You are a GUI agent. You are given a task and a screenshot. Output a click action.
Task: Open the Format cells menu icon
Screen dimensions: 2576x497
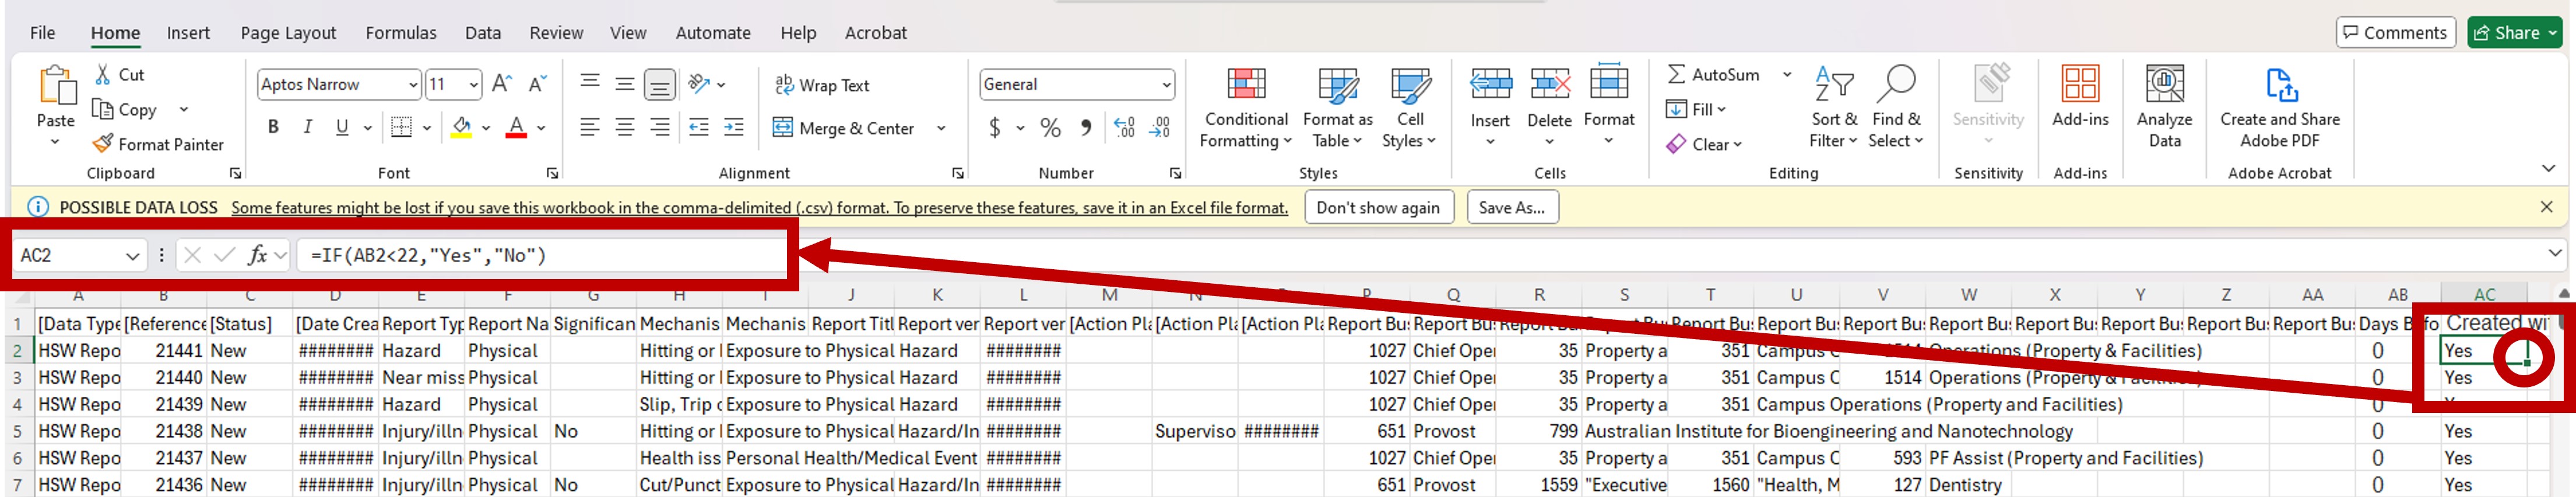tap(1609, 81)
